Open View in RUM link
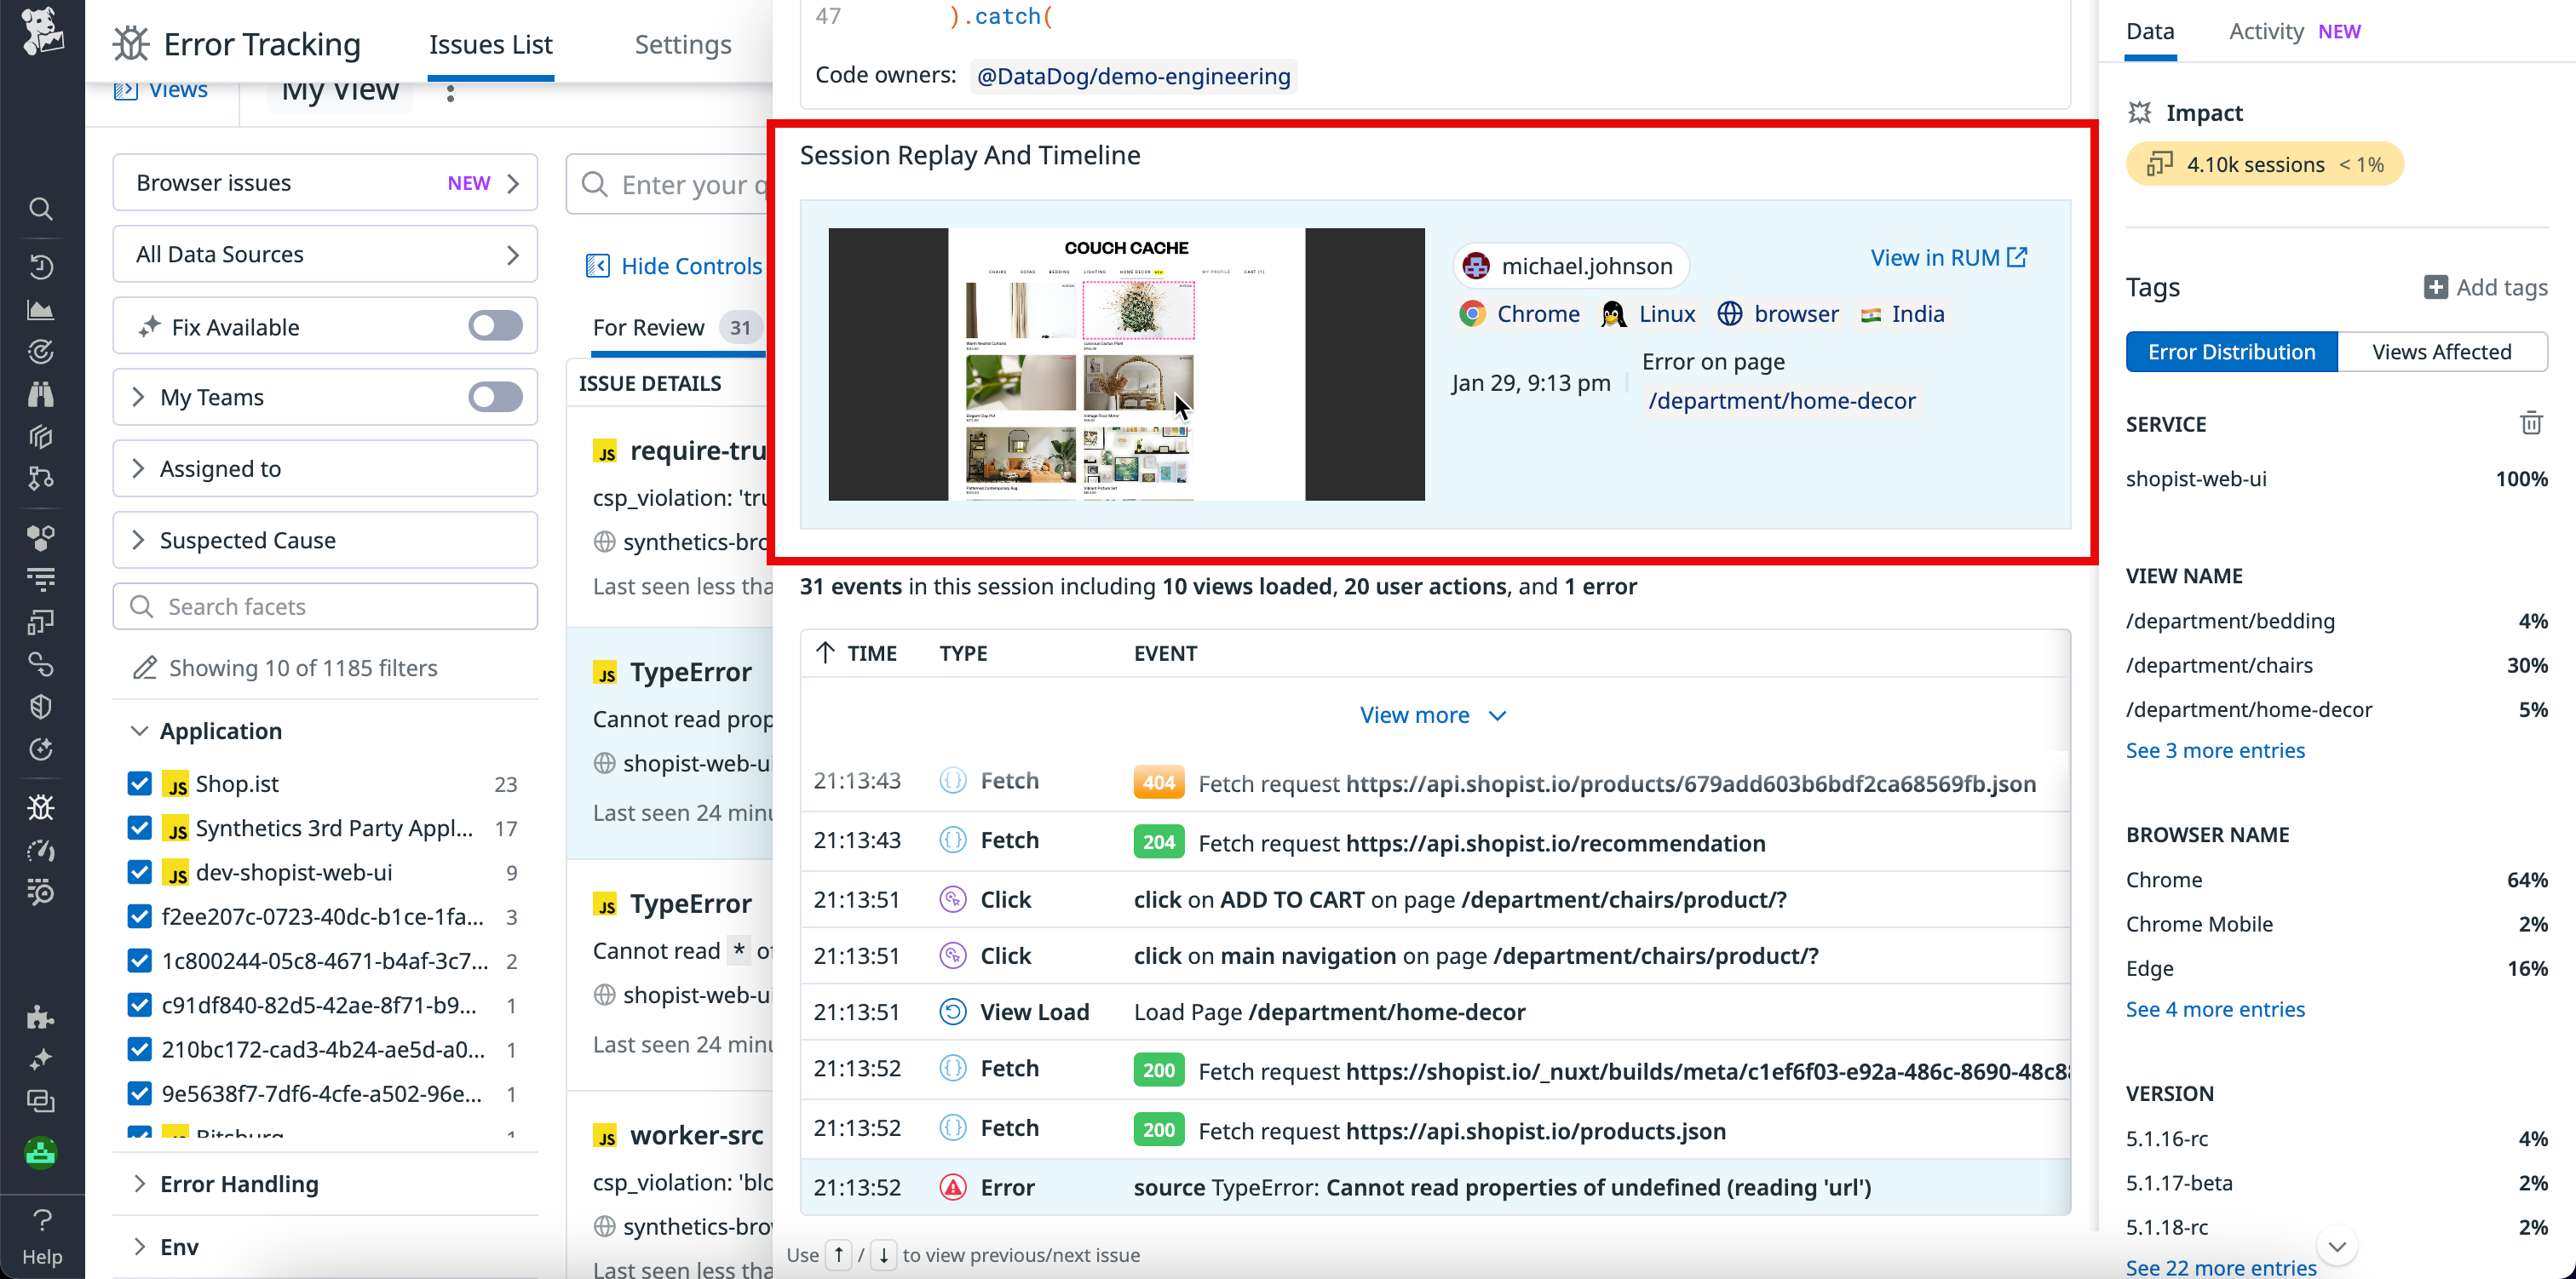 pyautogui.click(x=1948, y=257)
